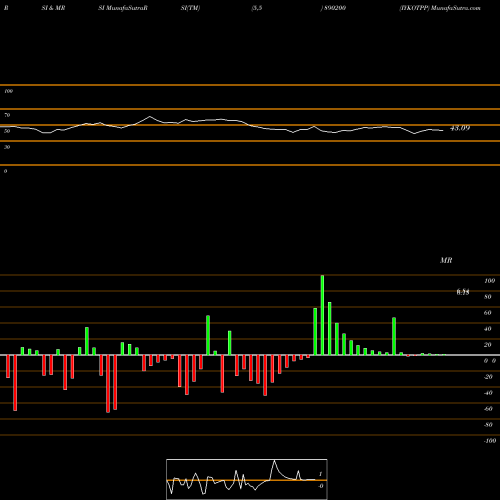Click the '1' label in the mini chart
This screenshot has height=500, width=500.
point(320,474)
